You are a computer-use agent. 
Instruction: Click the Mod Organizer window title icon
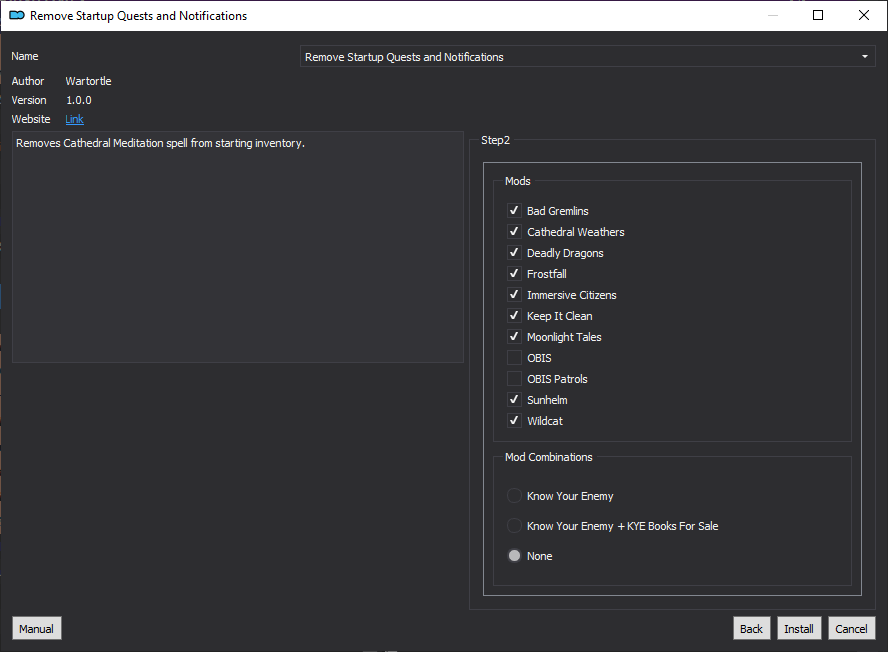[x=16, y=15]
